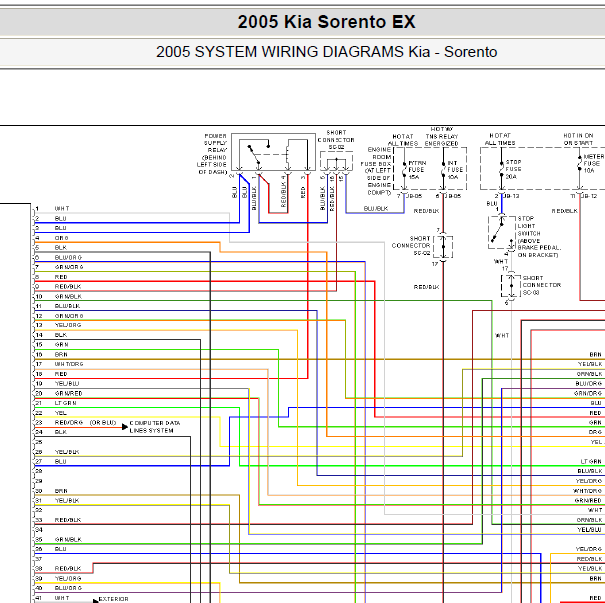605x603 pixels.
Task: Select pin 36 BLU wire label
Action: (61, 549)
